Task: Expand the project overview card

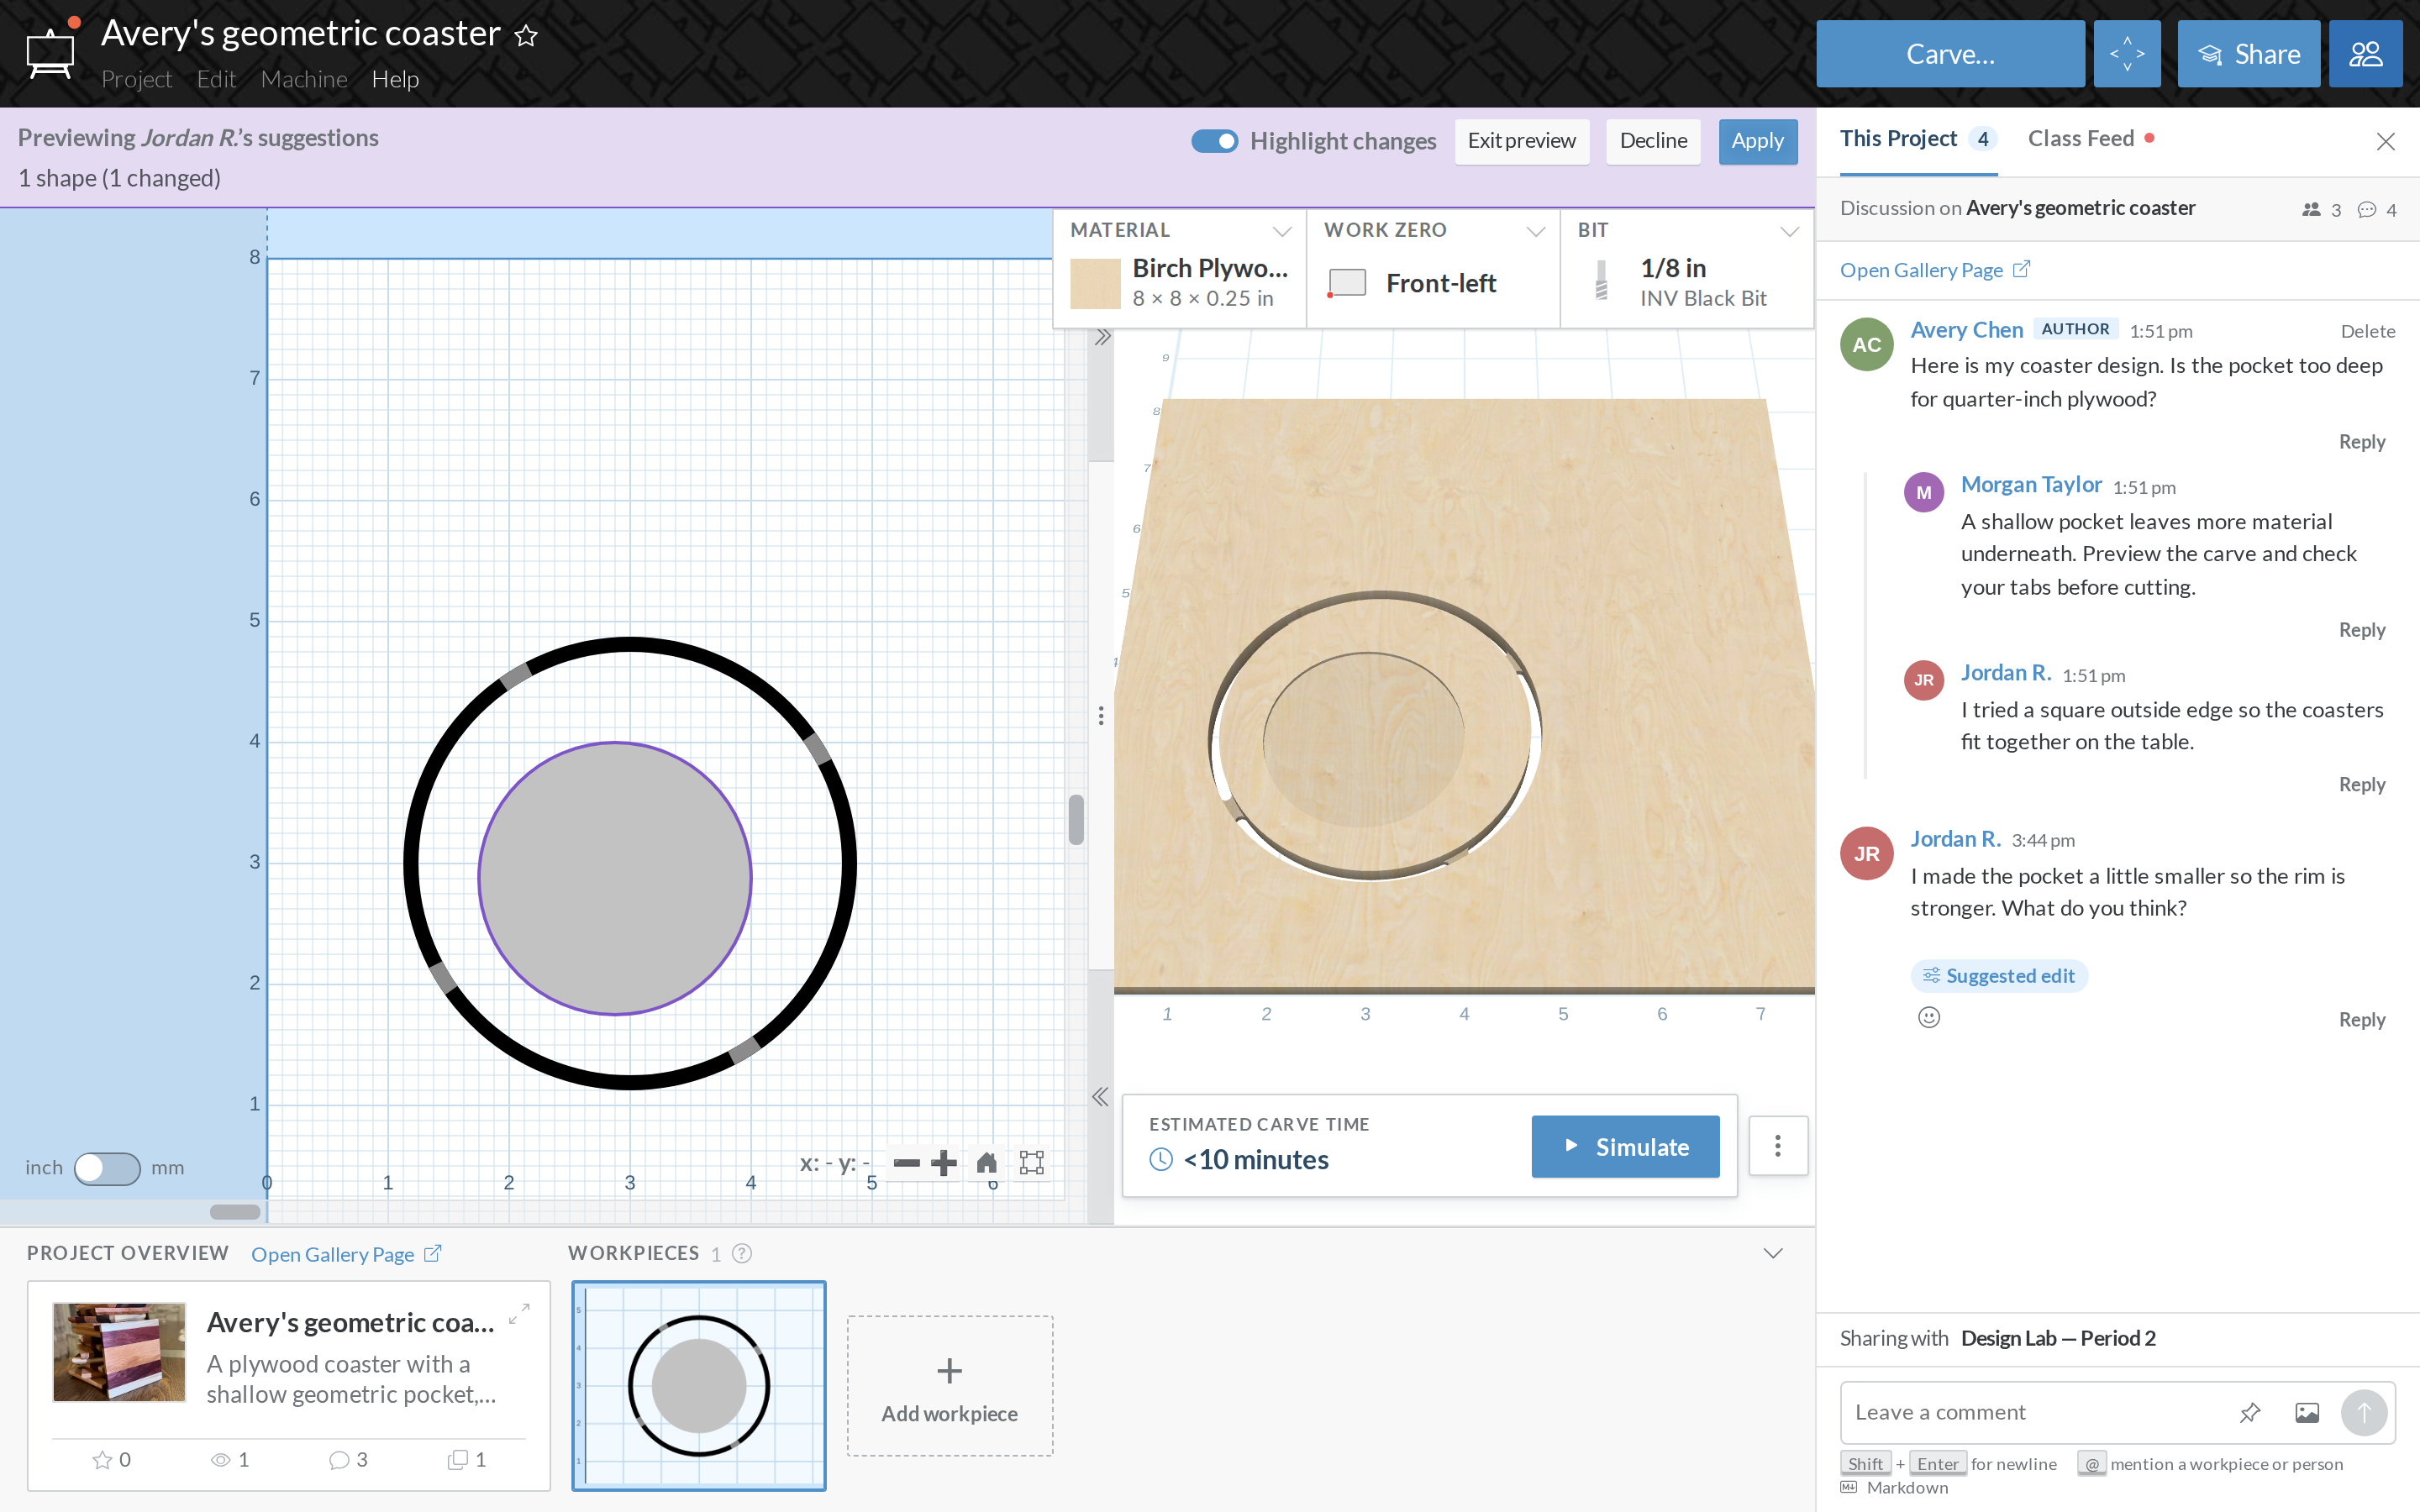Action: click(x=519, y=1314)
